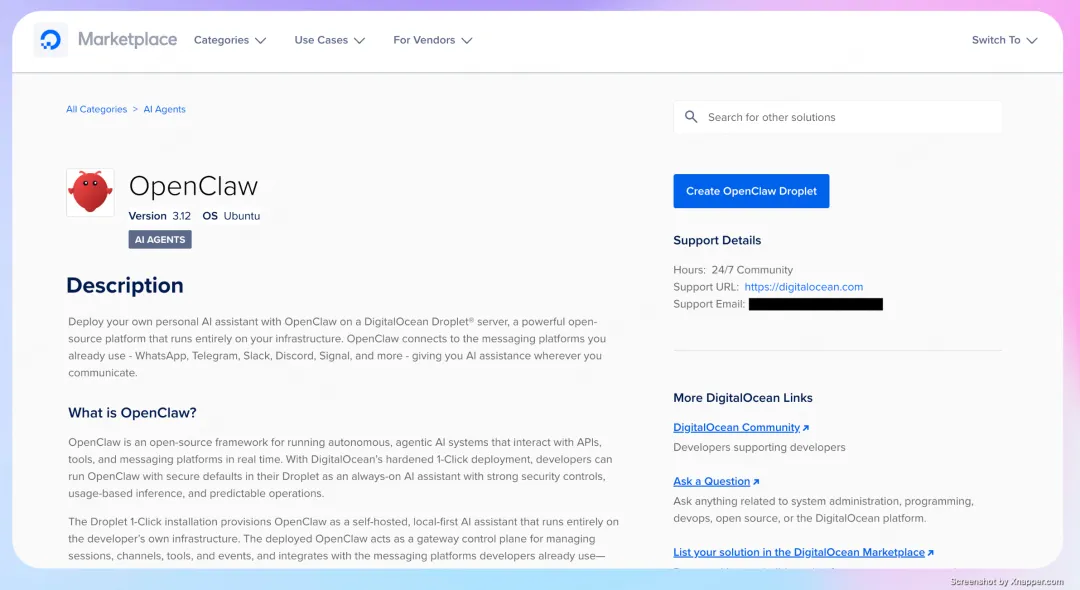Go to All Categories breadcrumb
Screen dimensions: 1080x590
coord(96,109)
